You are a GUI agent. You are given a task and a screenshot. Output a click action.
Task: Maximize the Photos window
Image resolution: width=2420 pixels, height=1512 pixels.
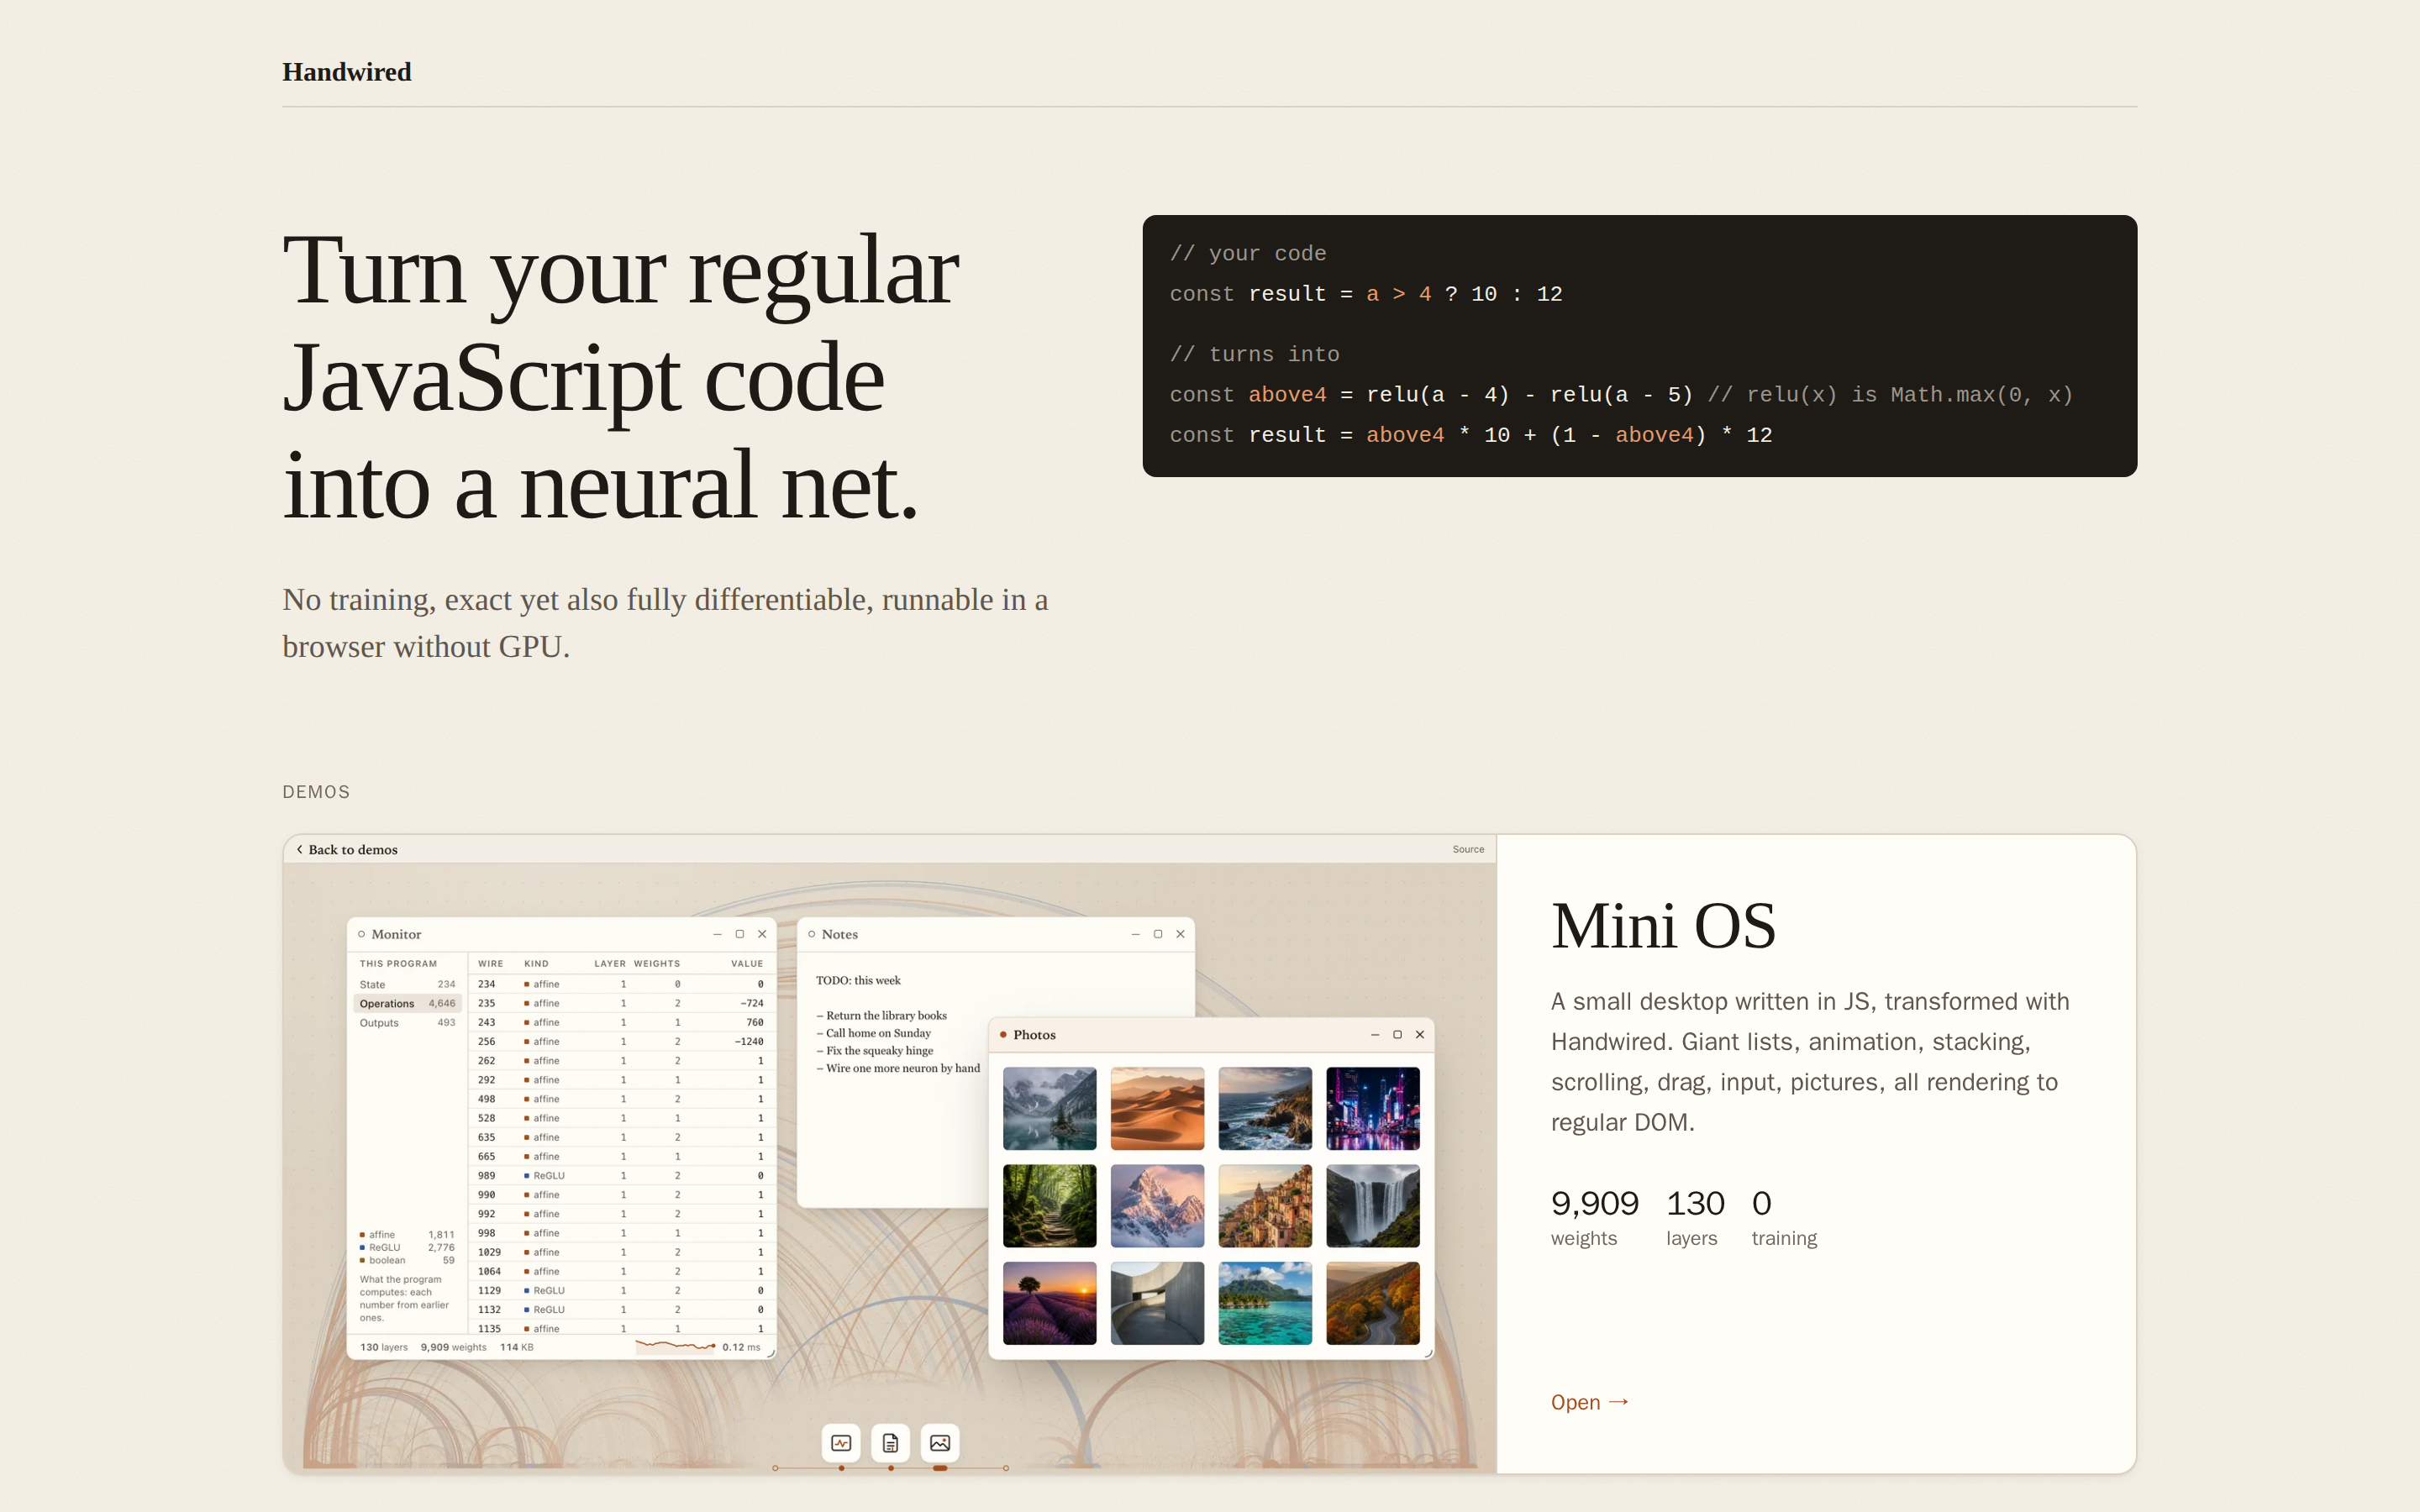tap(1397, 1035)
